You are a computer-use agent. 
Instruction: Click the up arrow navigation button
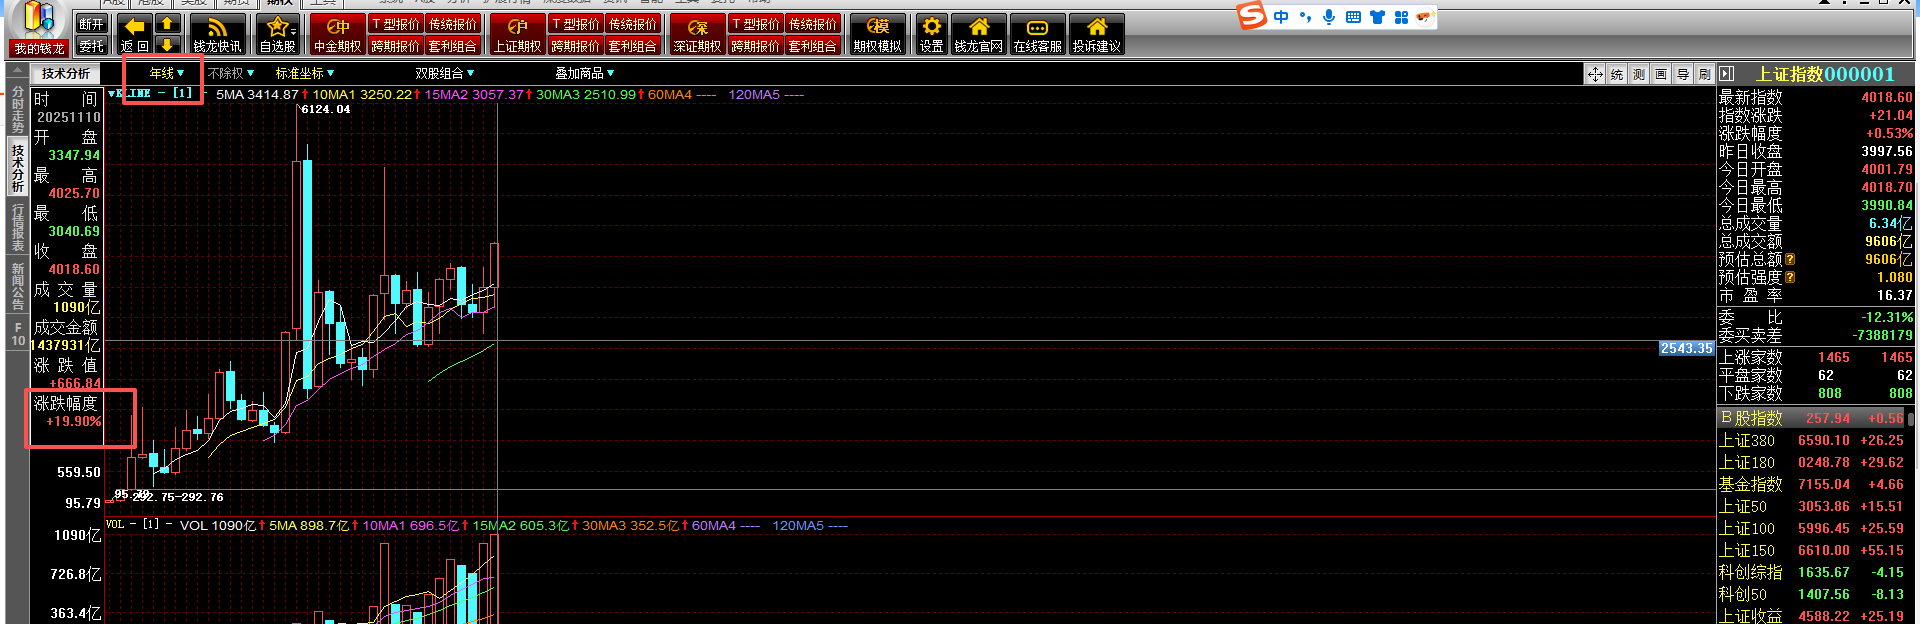[168, 23]
